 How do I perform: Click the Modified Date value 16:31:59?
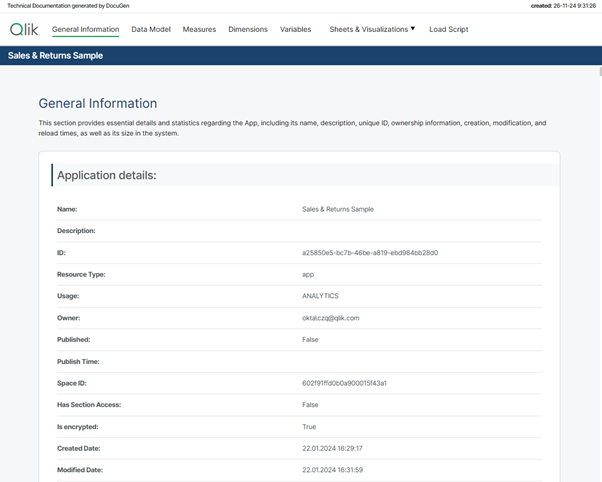pos(332,470)
